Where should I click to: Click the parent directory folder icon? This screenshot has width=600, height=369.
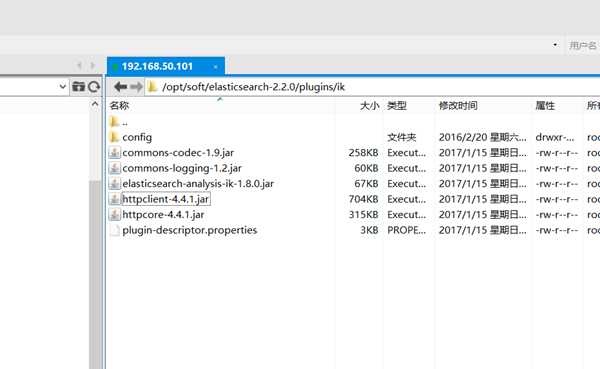click(114, 122)
